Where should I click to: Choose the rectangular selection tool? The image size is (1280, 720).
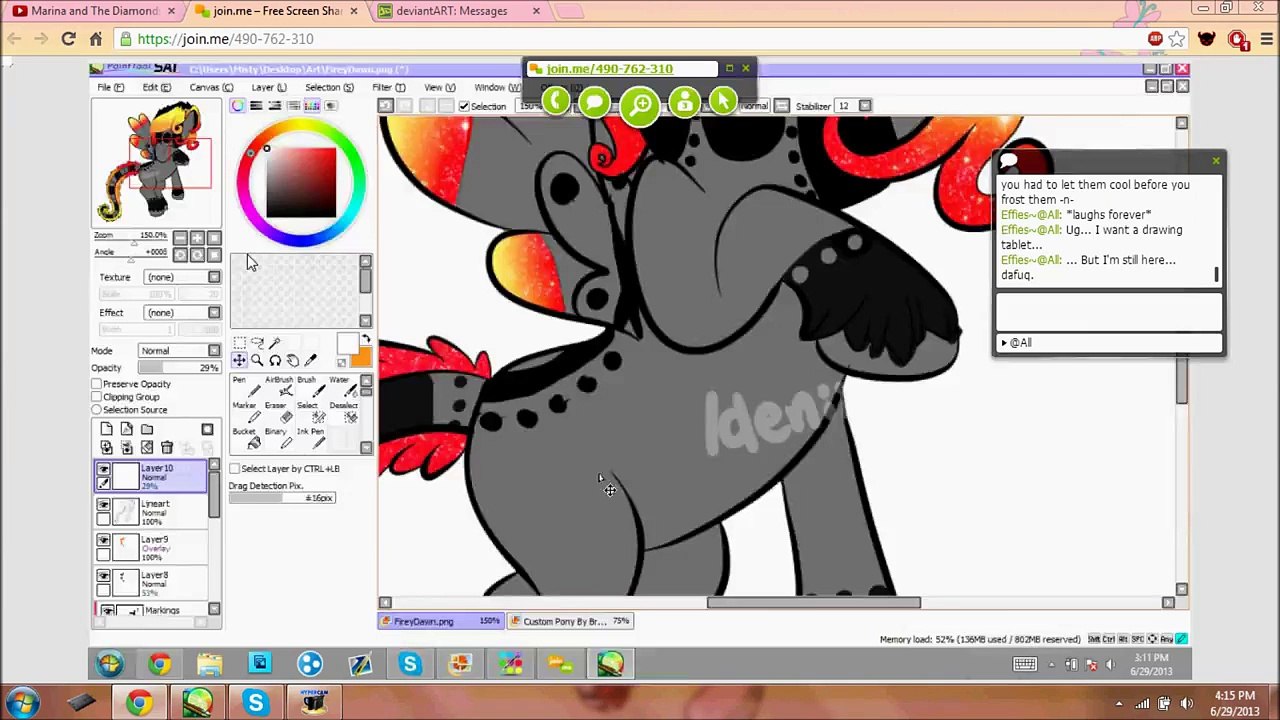239,343
